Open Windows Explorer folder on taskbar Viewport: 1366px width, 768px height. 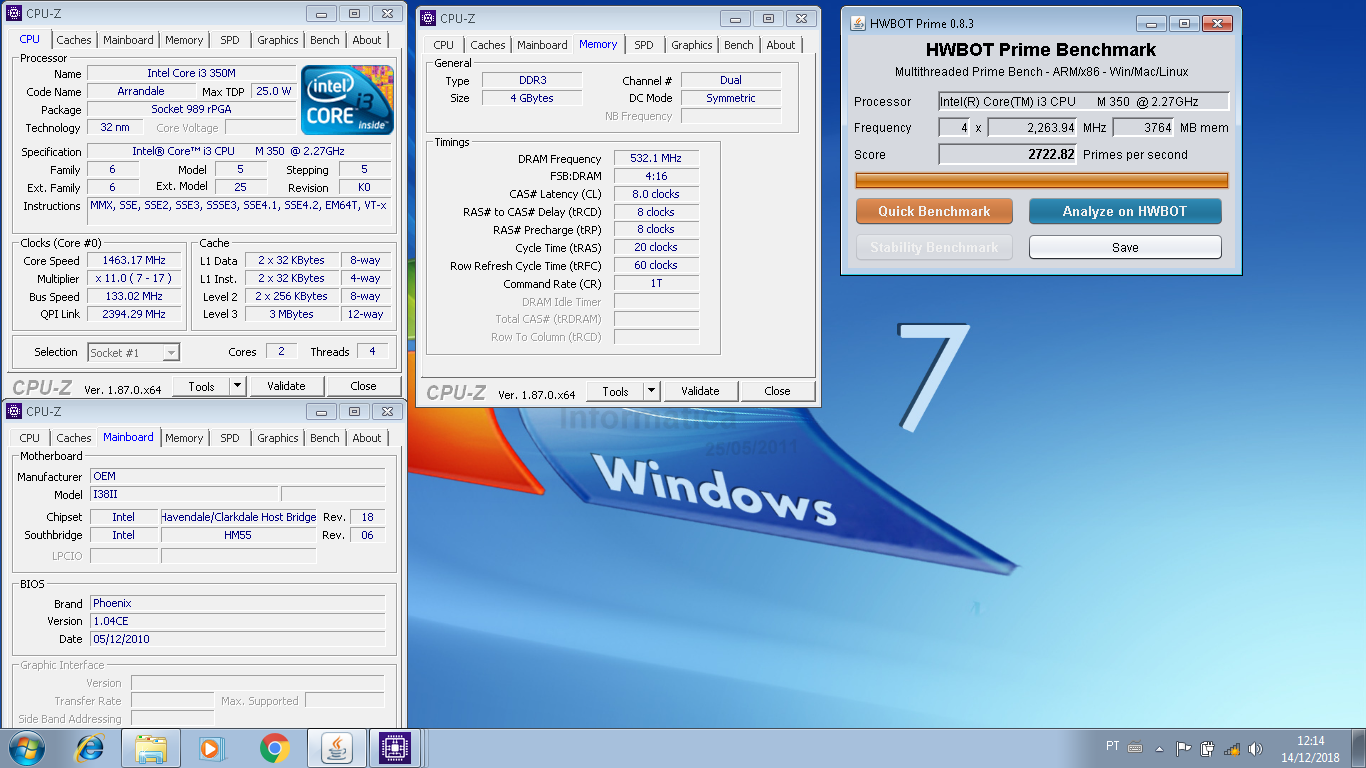151,748
